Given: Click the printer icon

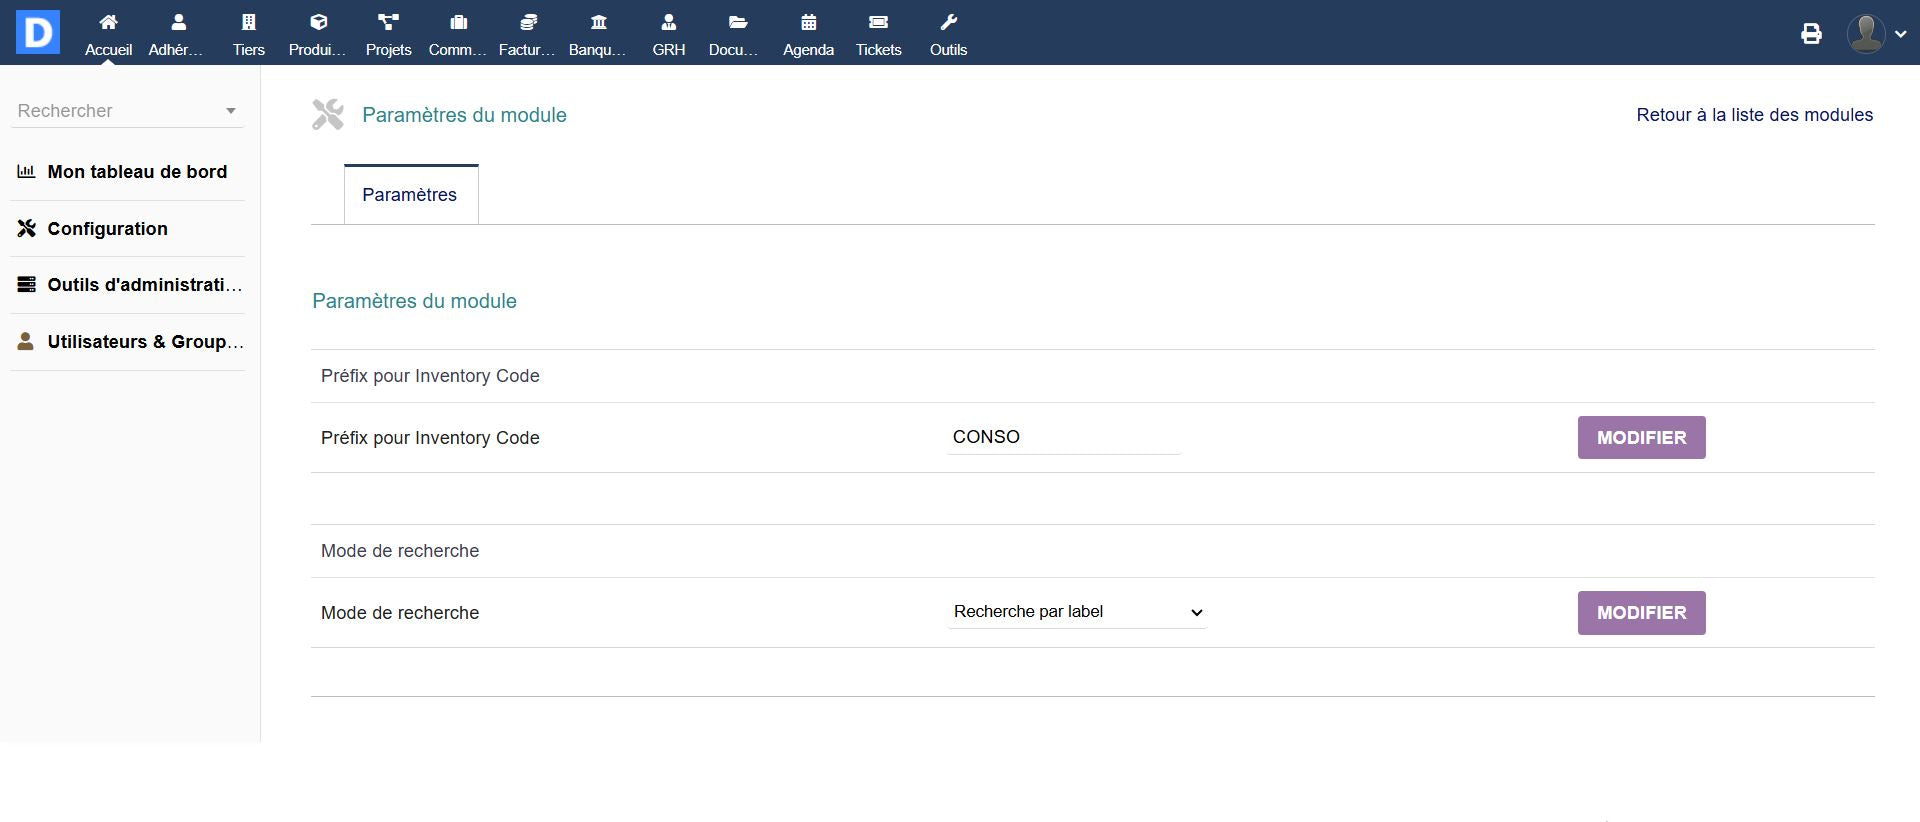Looking at the screenshot, I should tap(1811, 34).
